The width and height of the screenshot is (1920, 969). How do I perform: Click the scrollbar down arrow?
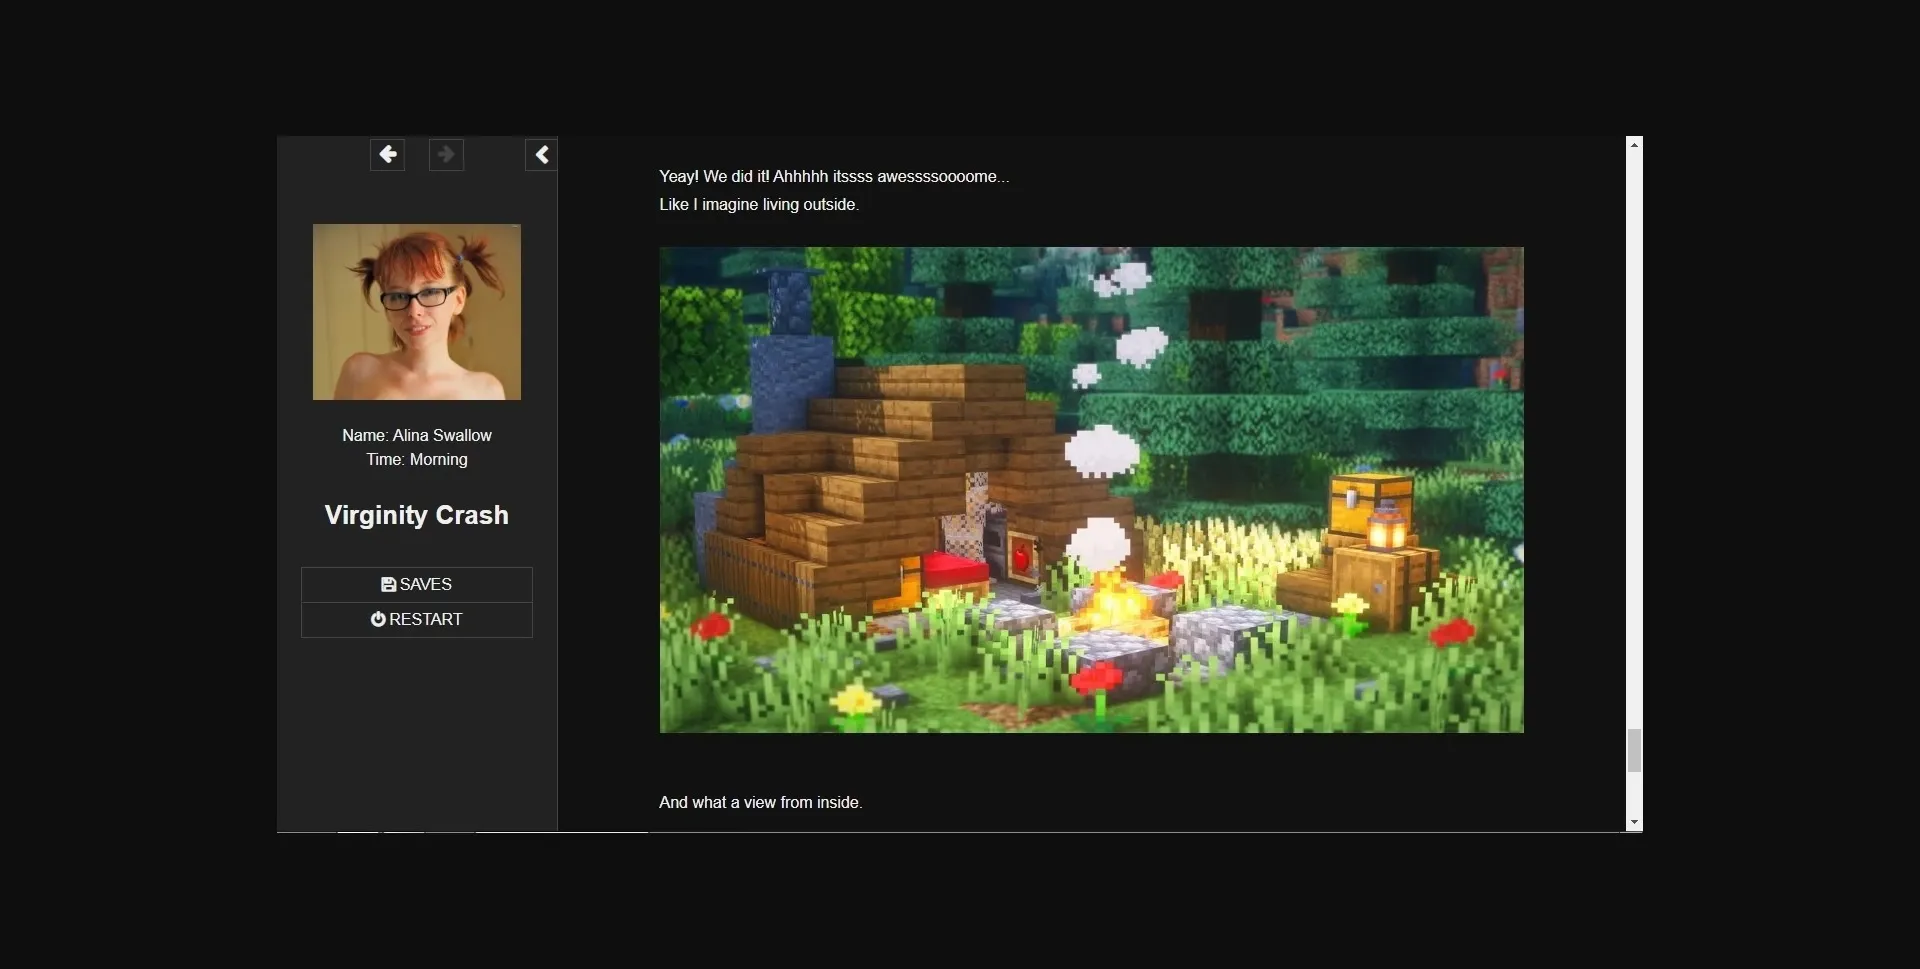[x=1634, y=822]
